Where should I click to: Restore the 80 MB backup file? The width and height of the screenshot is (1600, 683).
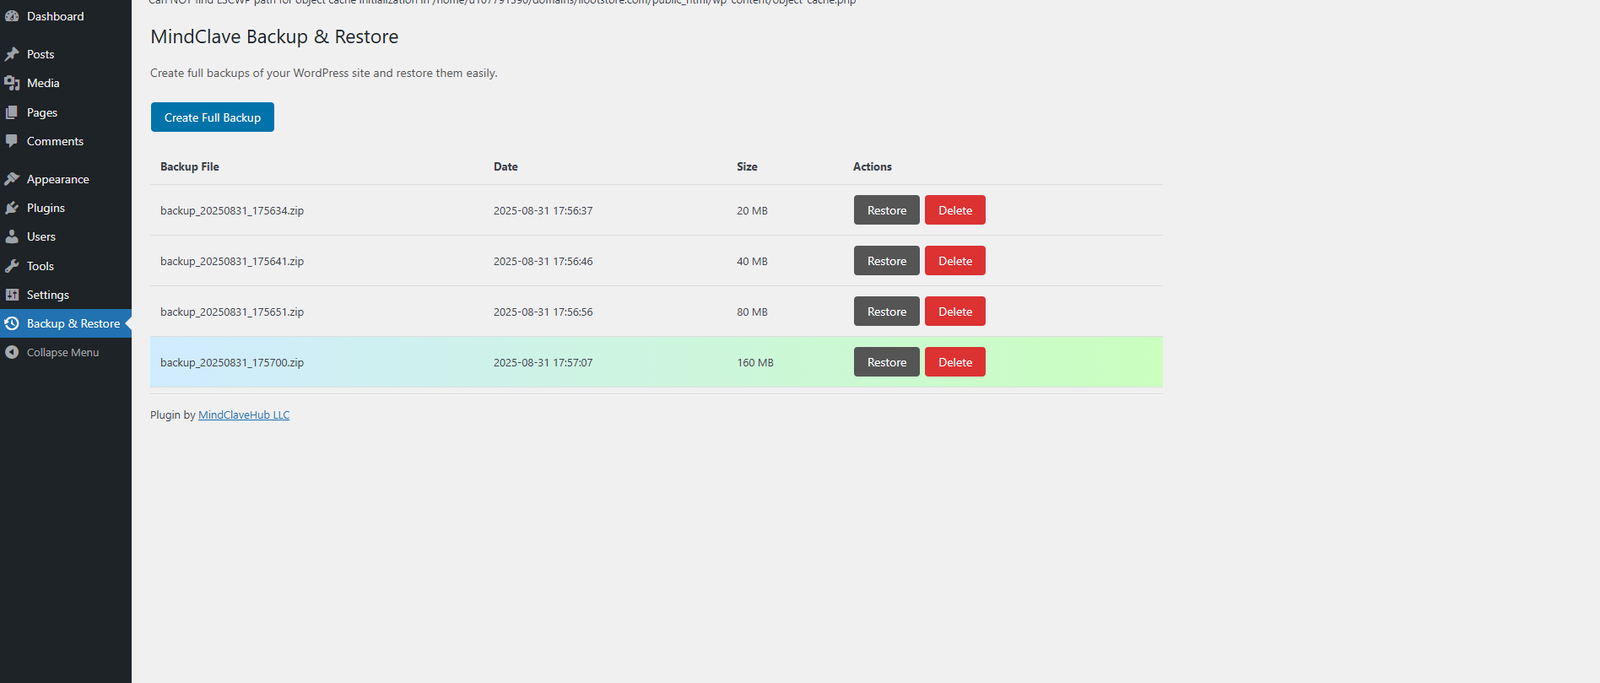click(886, 312)
